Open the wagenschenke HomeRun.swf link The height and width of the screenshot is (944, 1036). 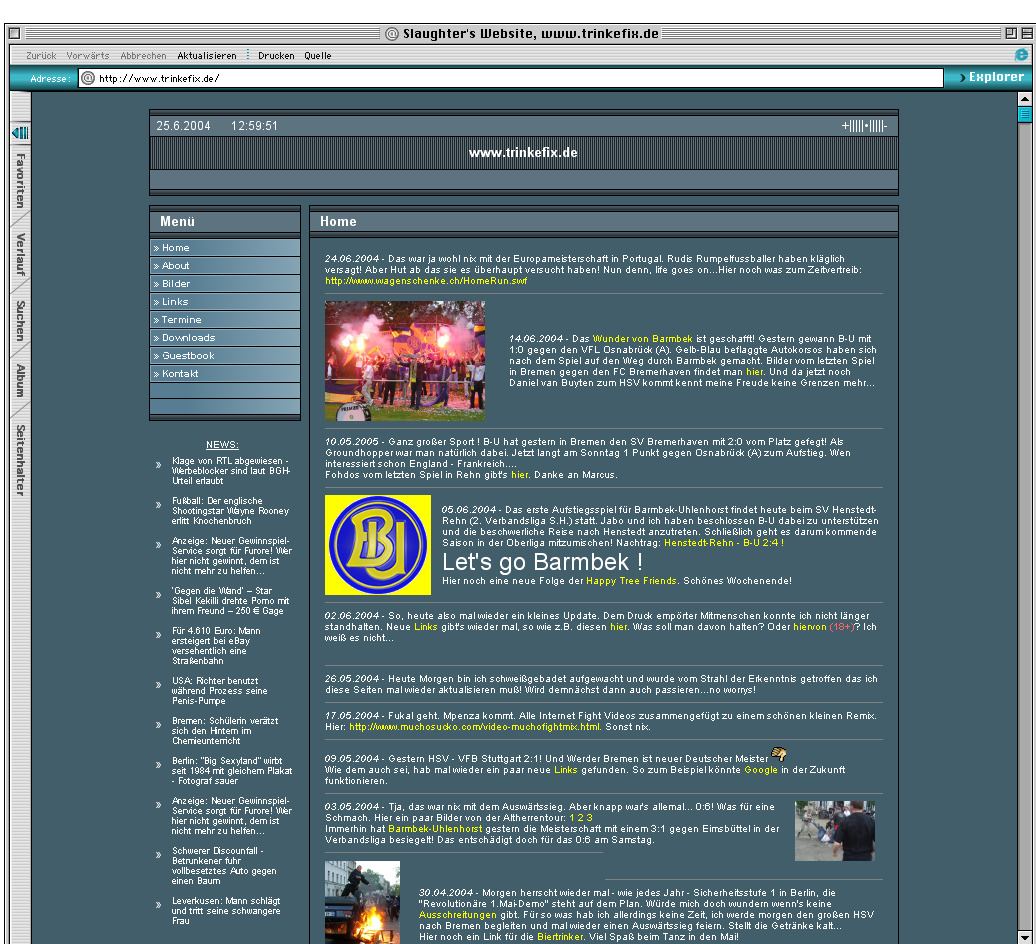(426, 281)
